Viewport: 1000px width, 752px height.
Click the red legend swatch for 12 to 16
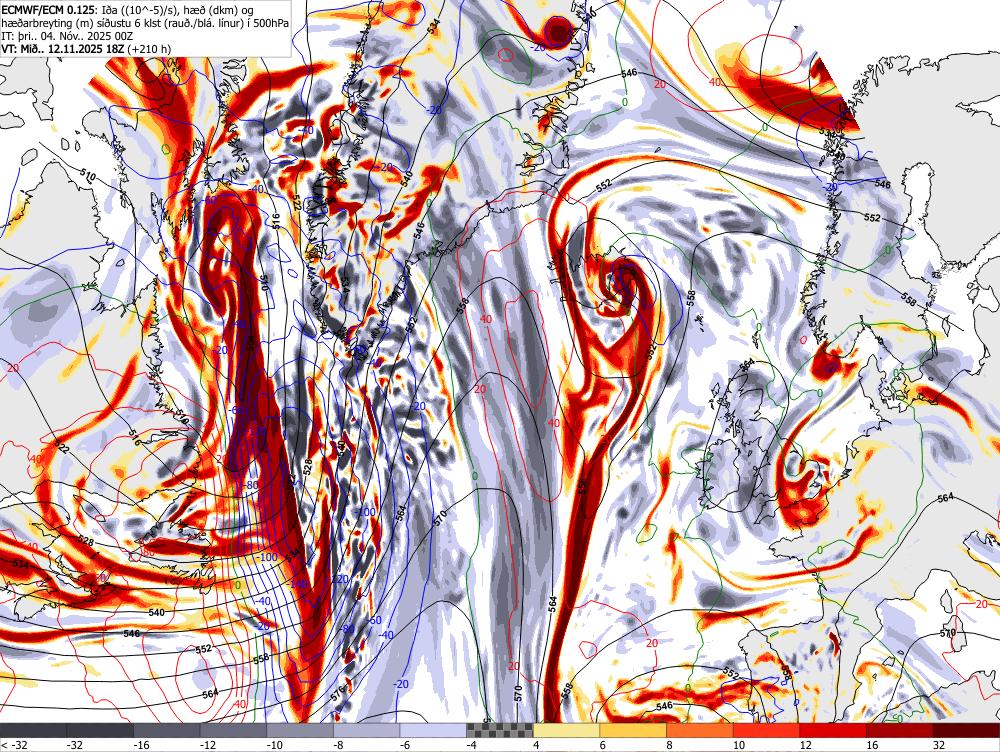tap(834, 730)
